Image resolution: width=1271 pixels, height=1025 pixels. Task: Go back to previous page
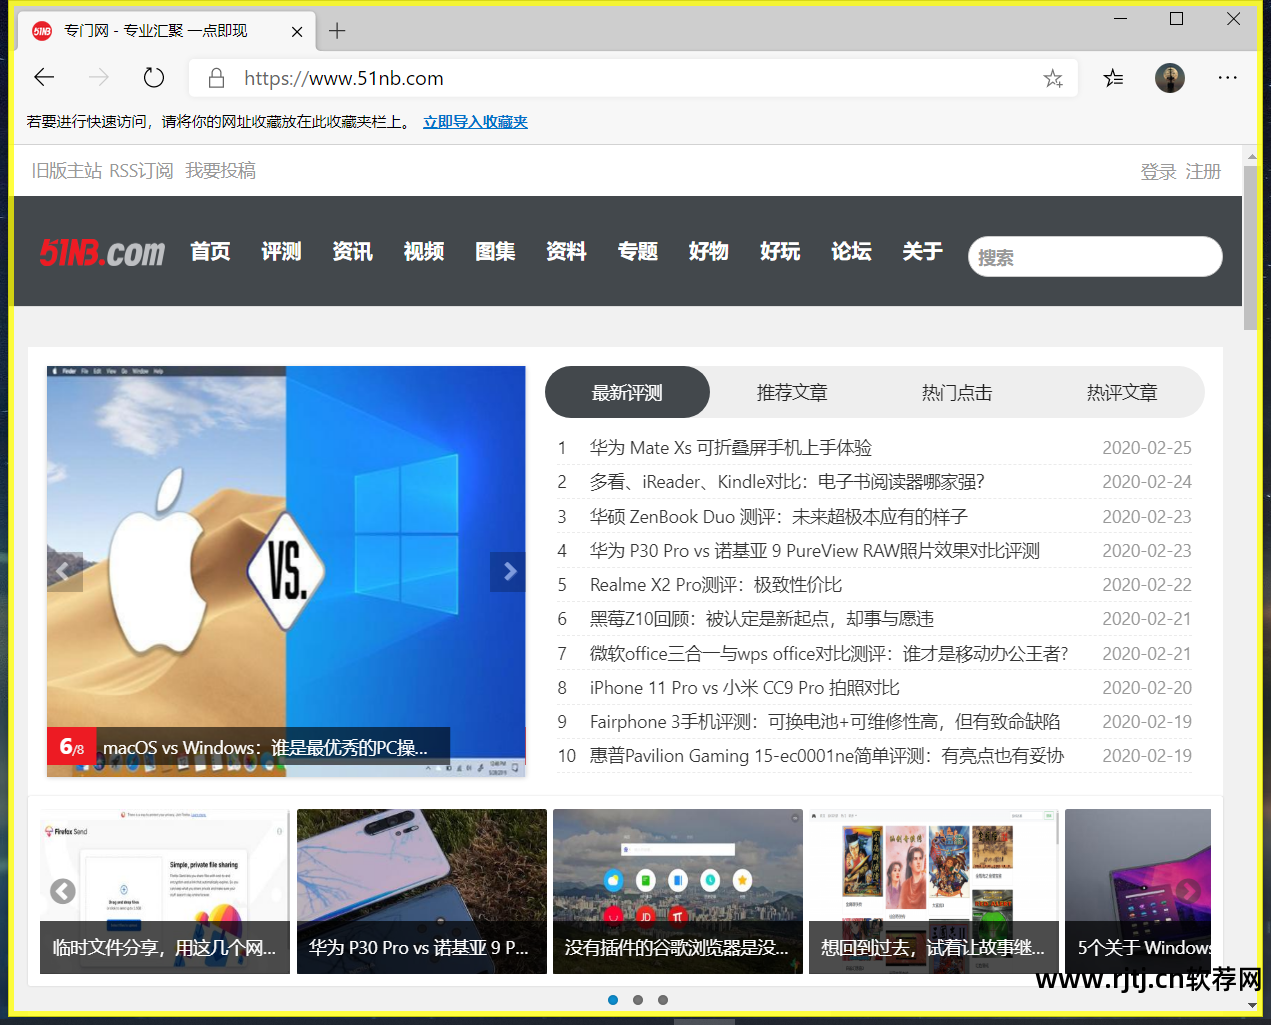pyautogui.click(x=44, y=78)
